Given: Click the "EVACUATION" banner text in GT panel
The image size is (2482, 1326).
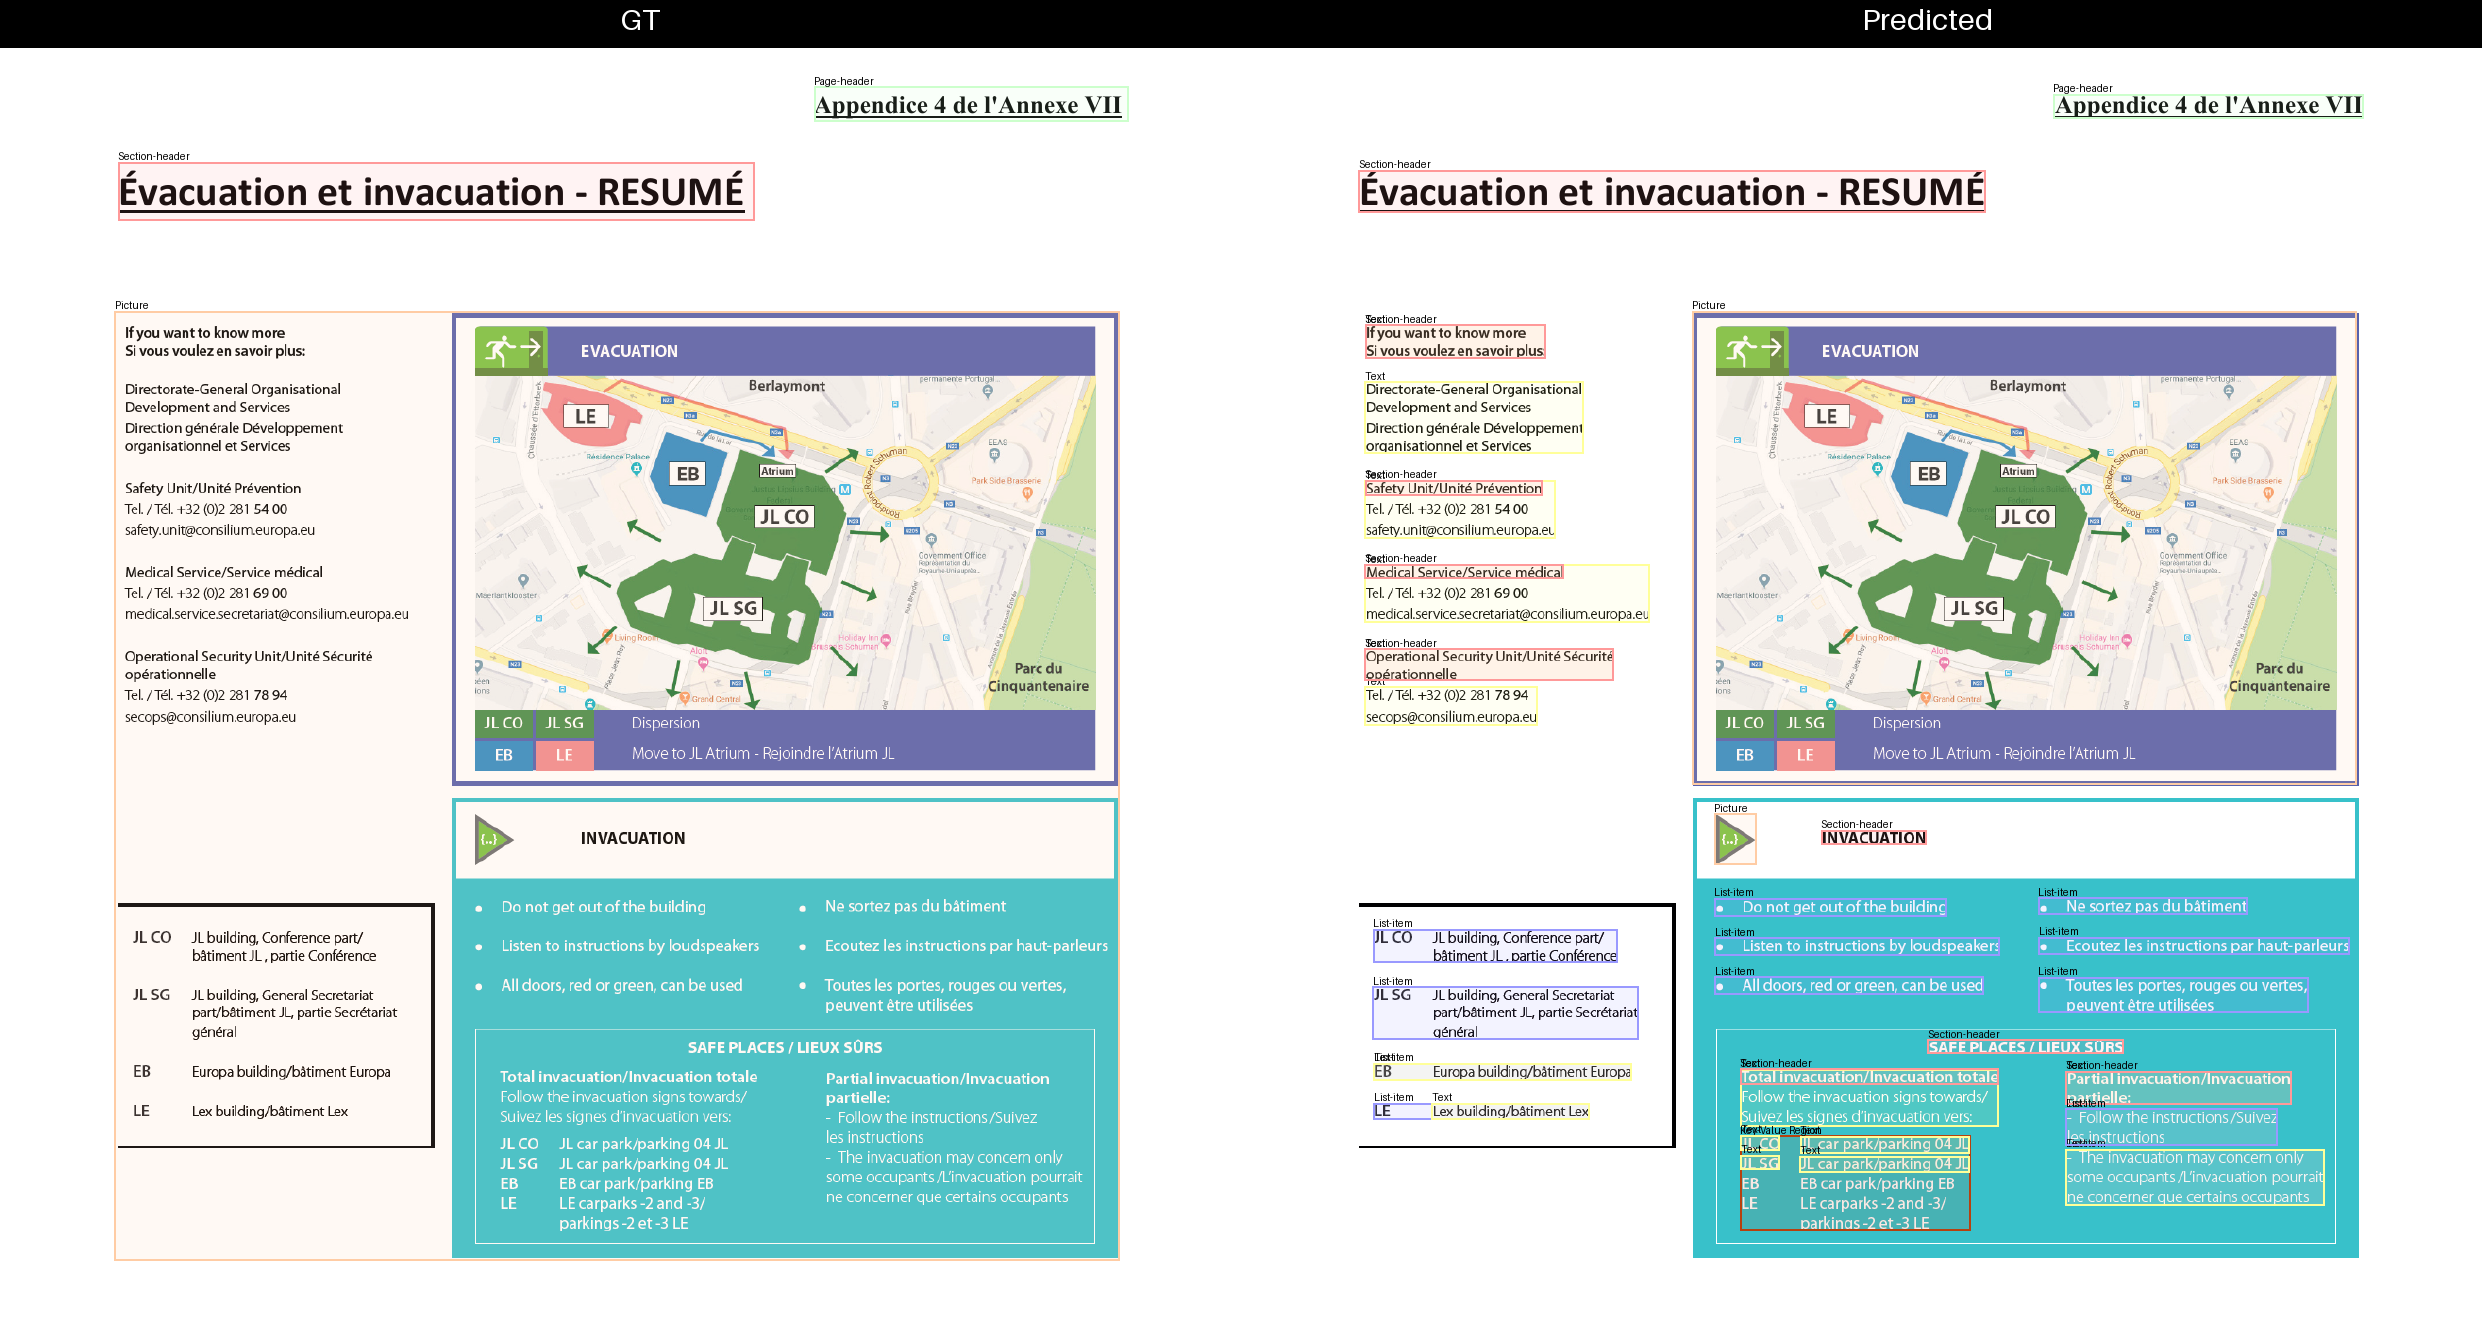Looking at the screenshot, I should (629, 351).
